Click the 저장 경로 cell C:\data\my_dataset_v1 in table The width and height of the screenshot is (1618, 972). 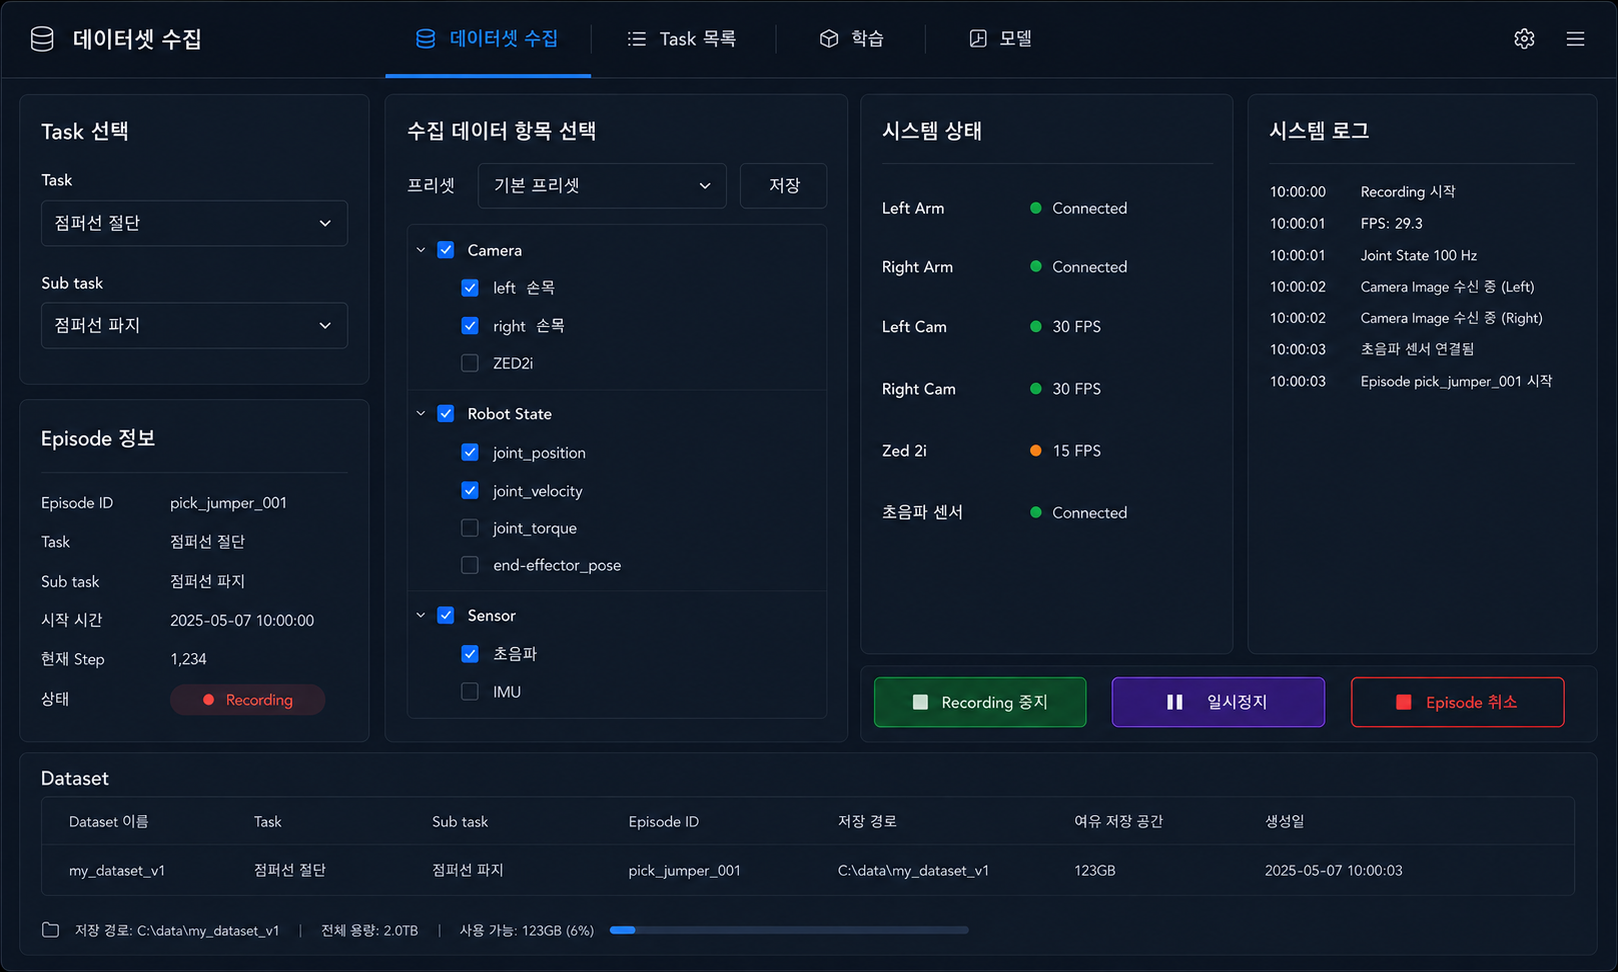pyautogui.click(x=913, y=871)
